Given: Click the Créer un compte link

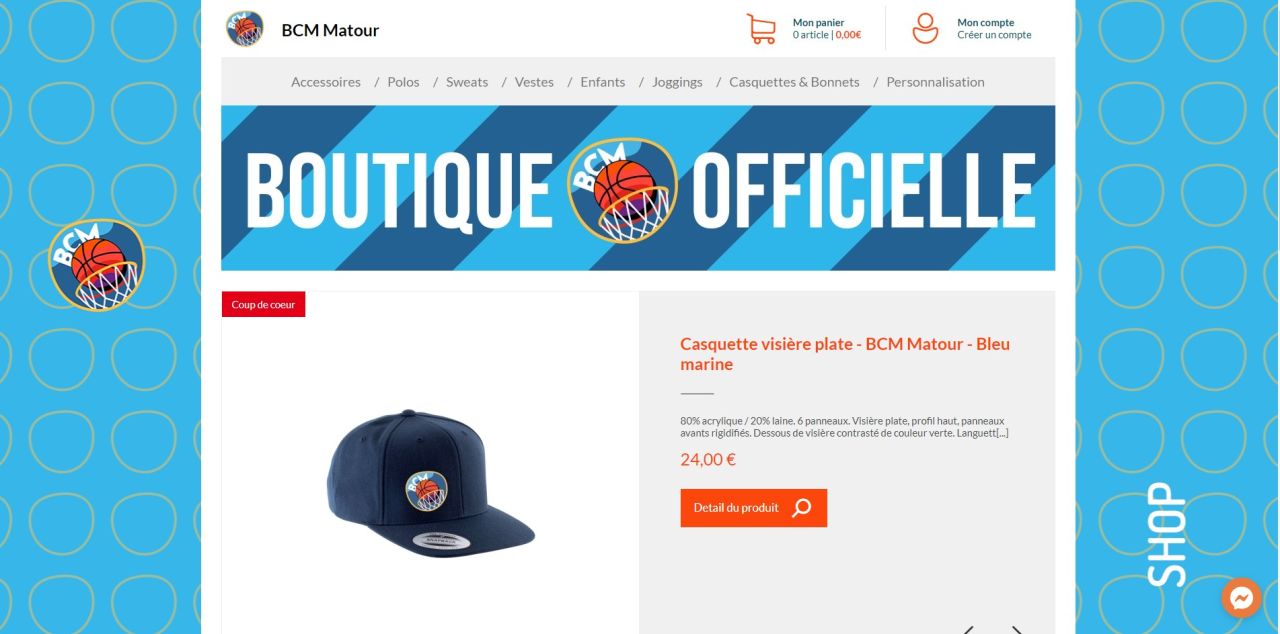Looking at the screenshot, I should pos(994,35).
